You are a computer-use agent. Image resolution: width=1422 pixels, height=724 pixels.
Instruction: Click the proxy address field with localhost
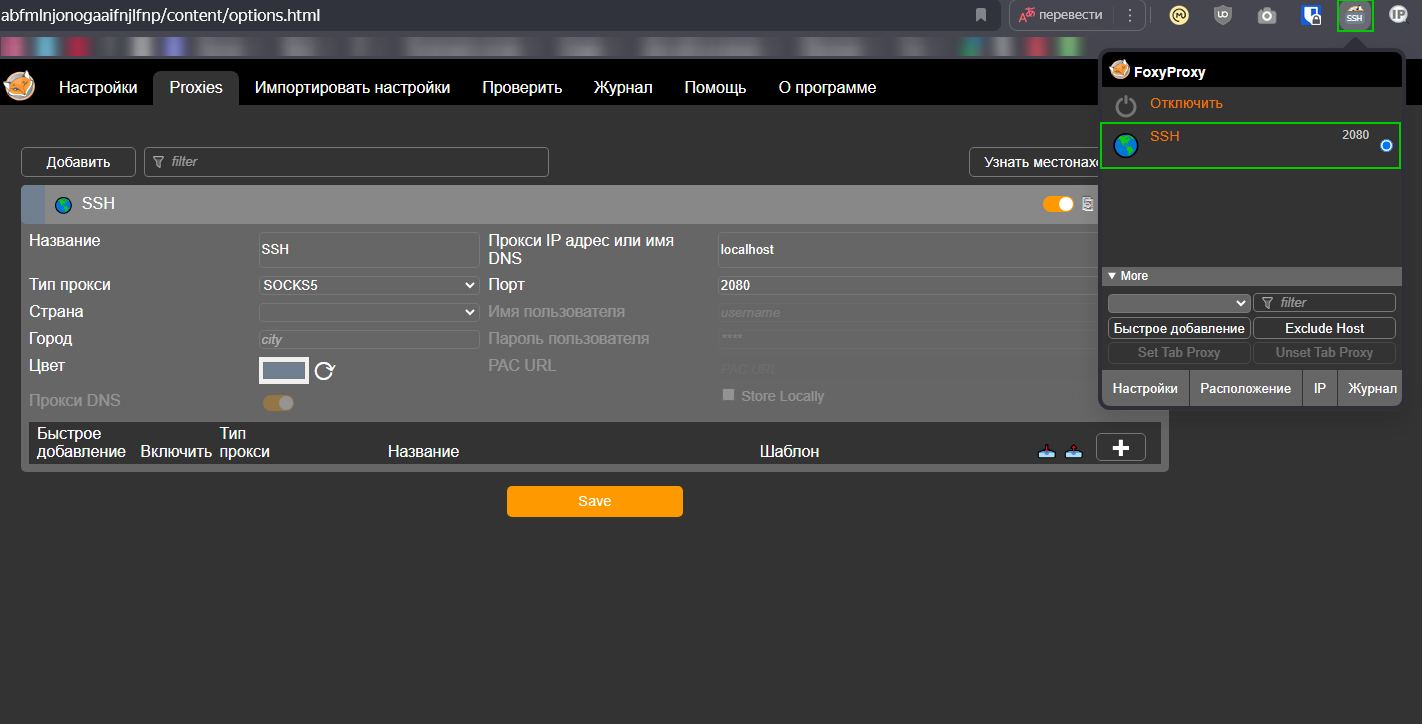908,249
